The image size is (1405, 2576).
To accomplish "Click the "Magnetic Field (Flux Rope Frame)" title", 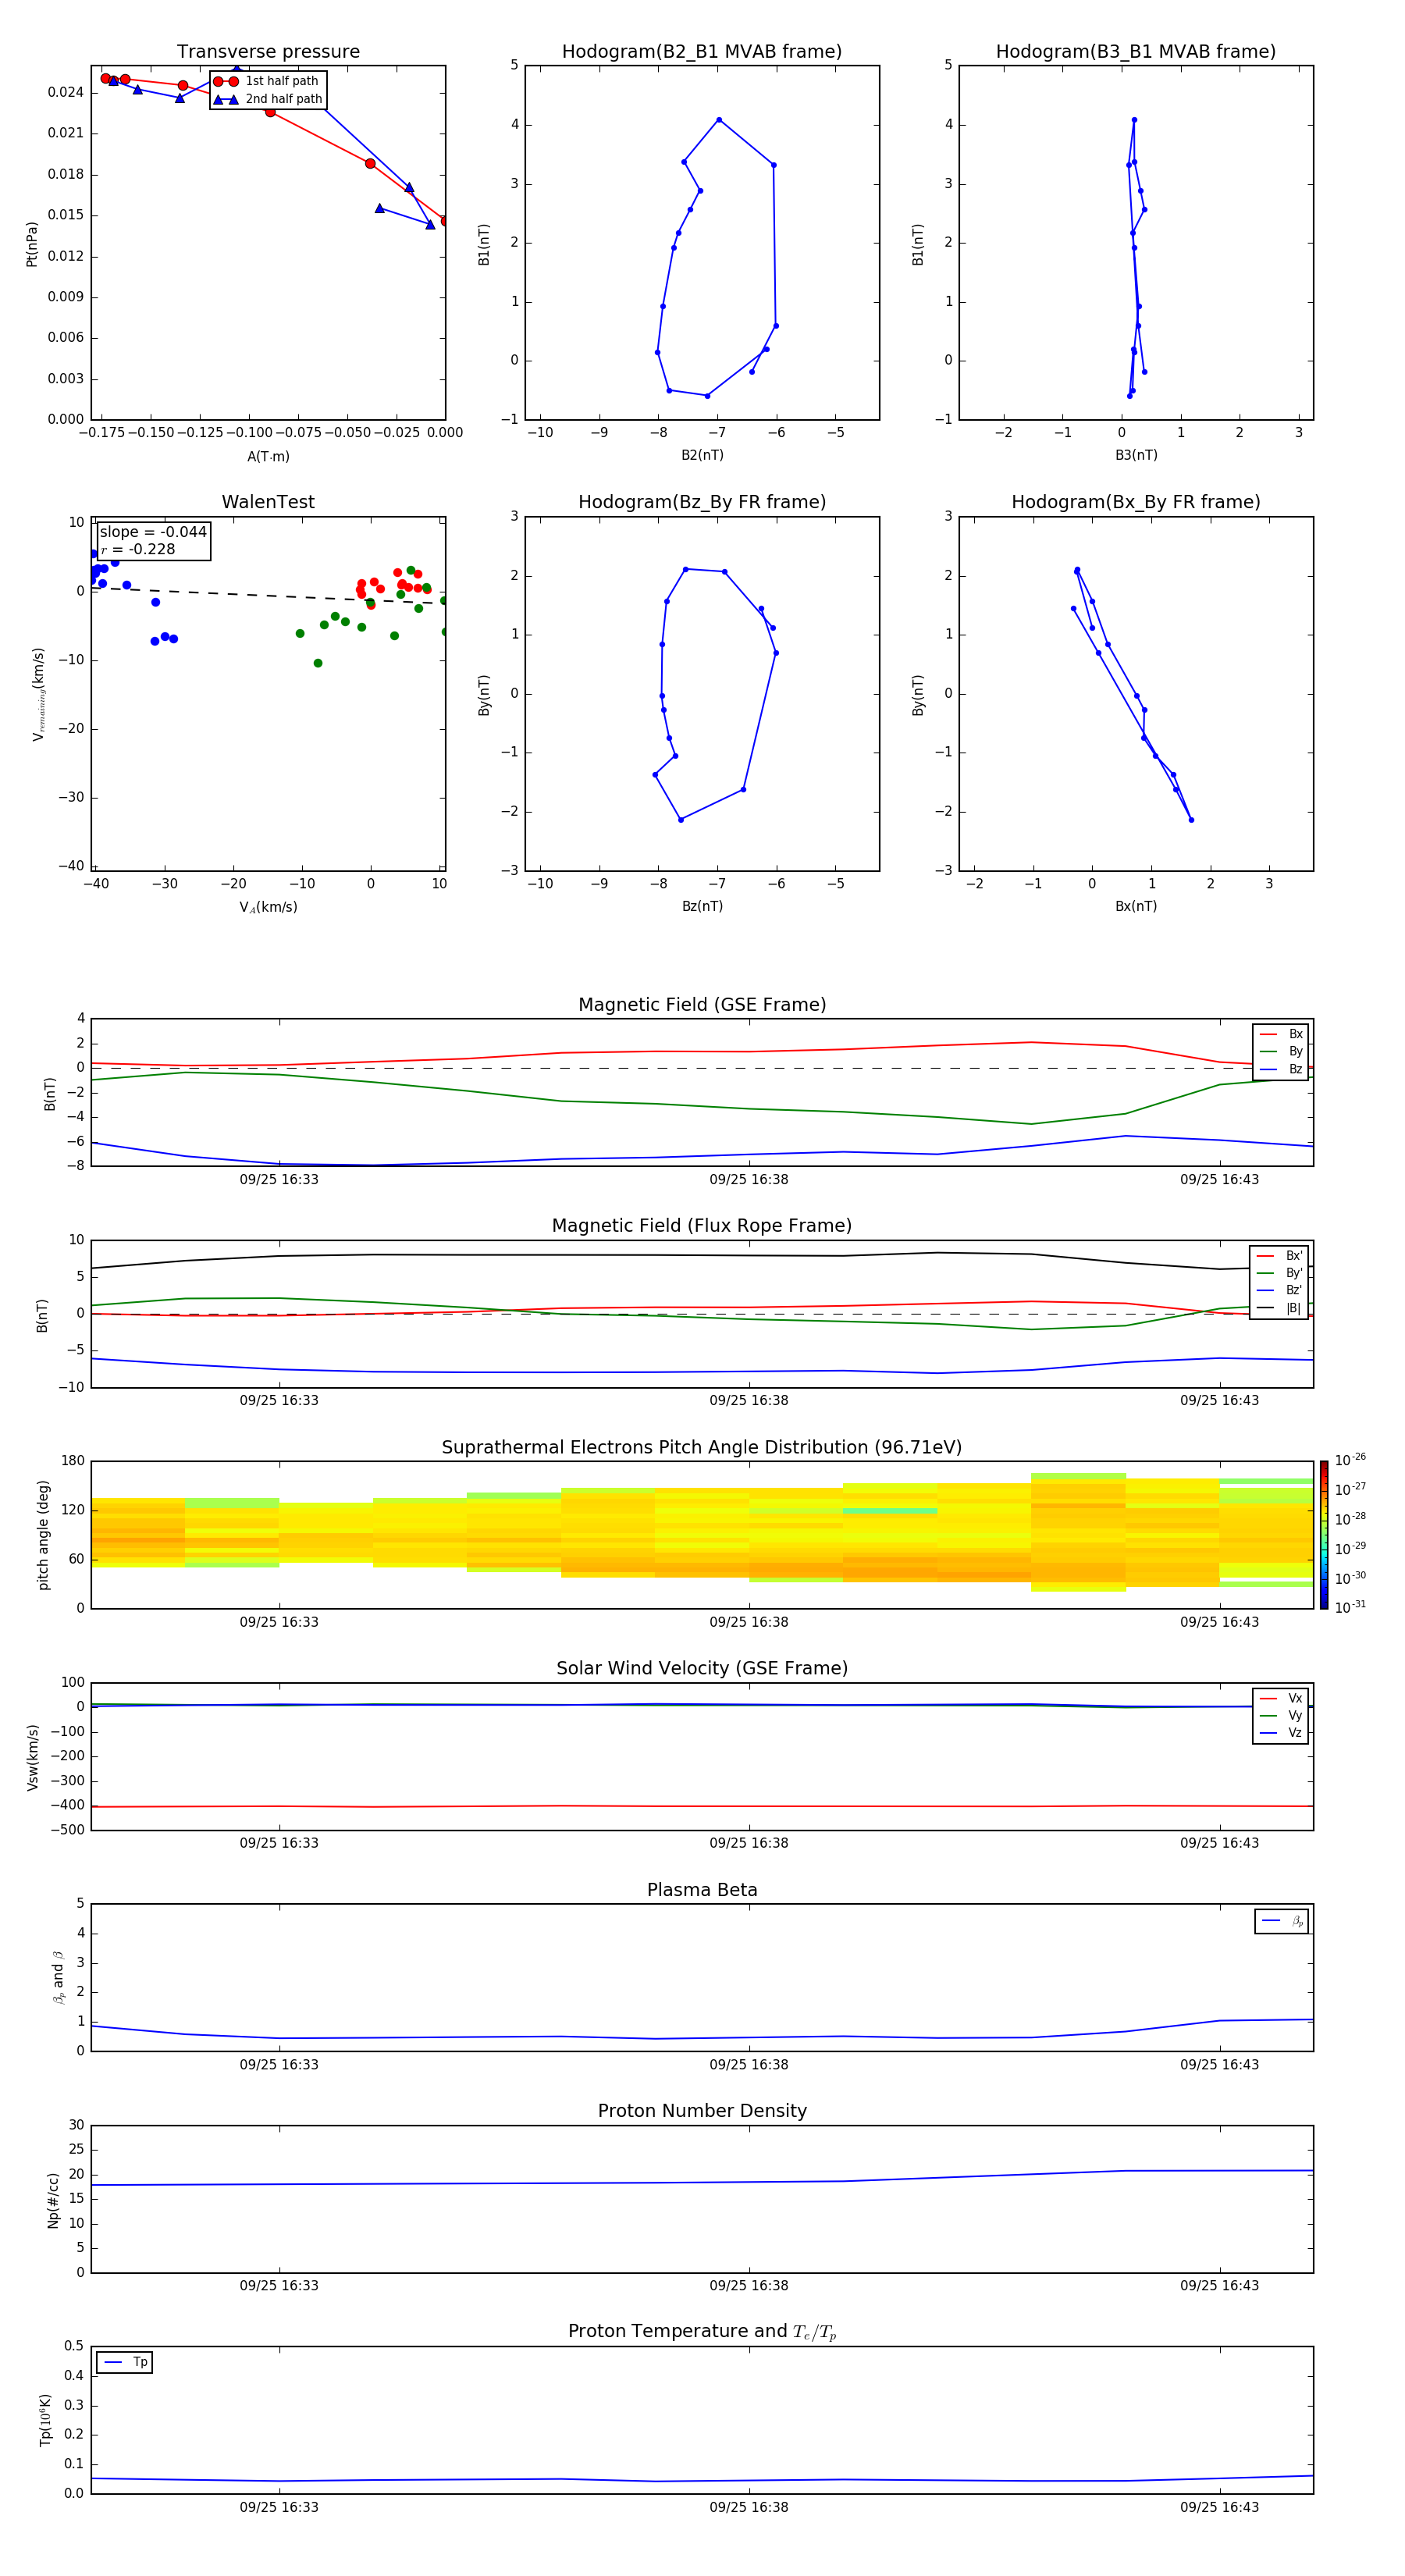I will (702, 1226).
